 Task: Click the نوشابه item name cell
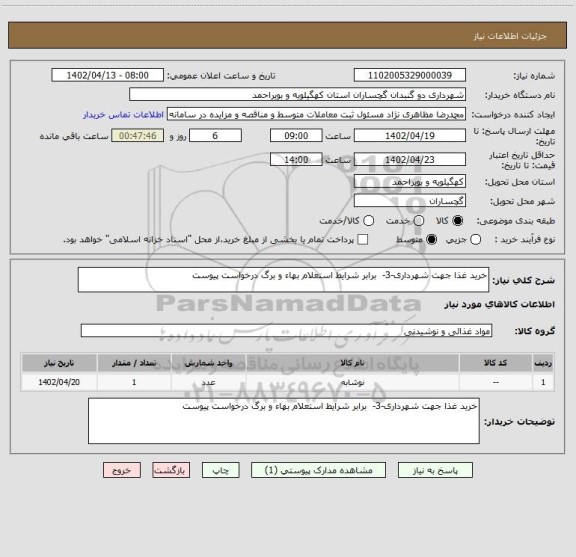[x=352, y=382]
